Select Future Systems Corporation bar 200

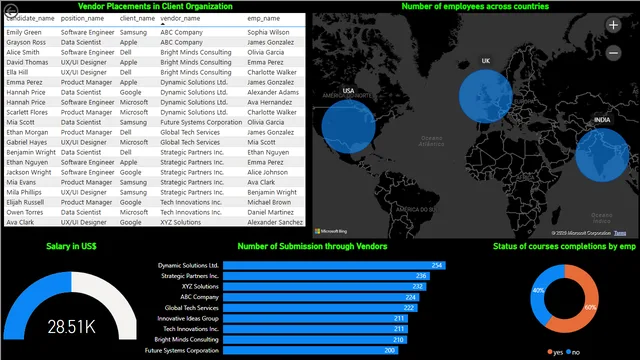point(311,350)
